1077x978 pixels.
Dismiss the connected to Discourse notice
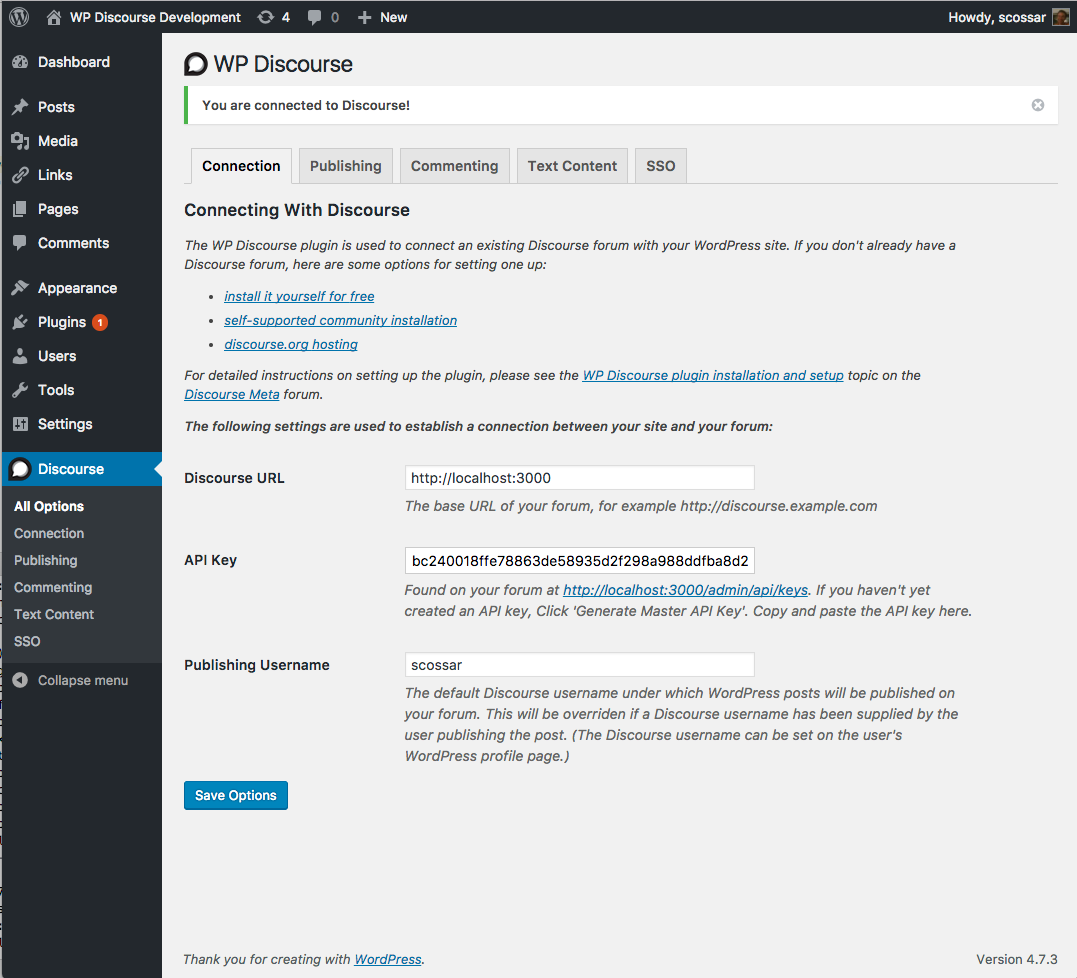[x=1038, y=105]
